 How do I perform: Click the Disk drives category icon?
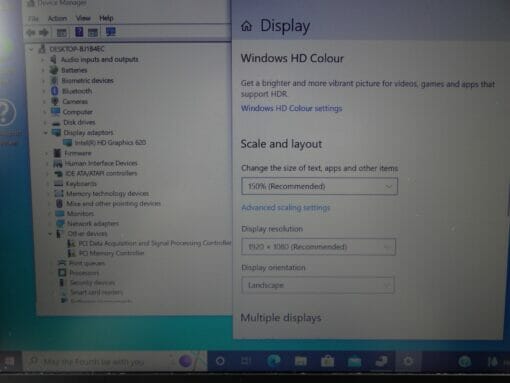tap(56, 123)
